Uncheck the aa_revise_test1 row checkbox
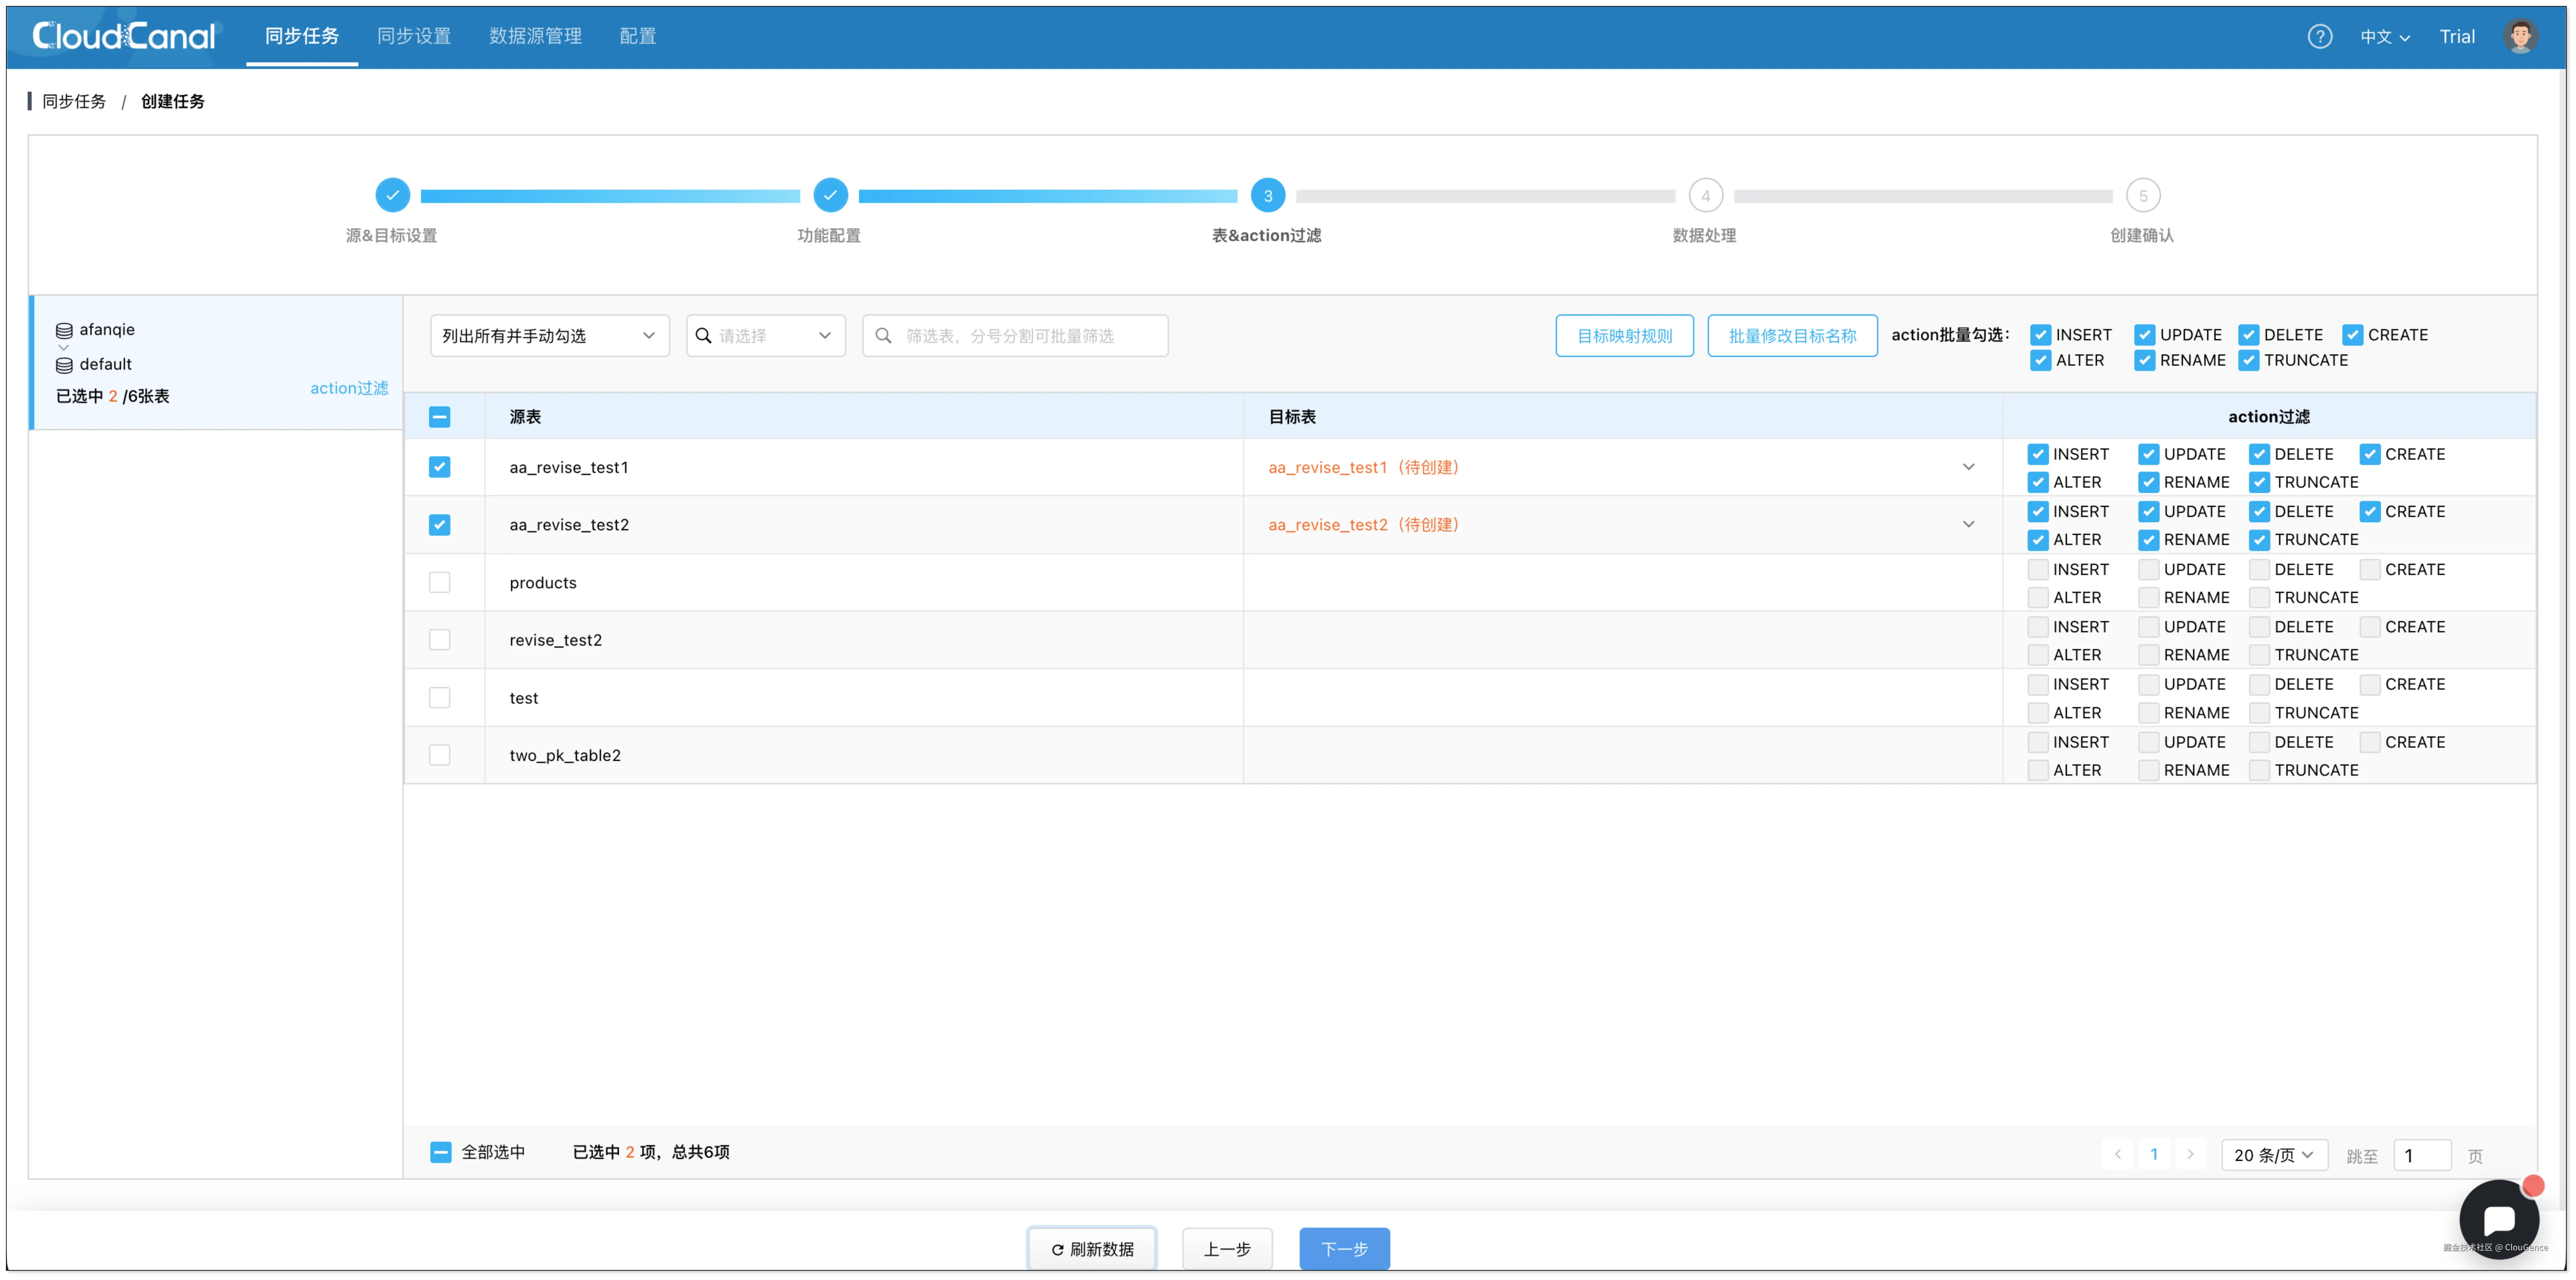This screenshot has height=1280, width=2576. [439, 467]
